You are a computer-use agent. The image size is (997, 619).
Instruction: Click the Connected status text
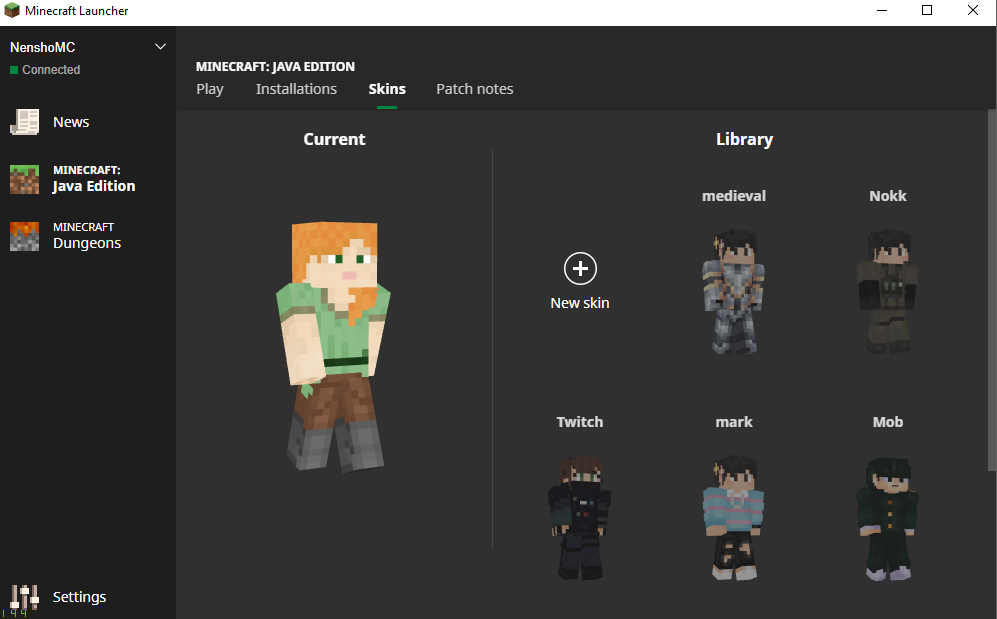[51, 70]
